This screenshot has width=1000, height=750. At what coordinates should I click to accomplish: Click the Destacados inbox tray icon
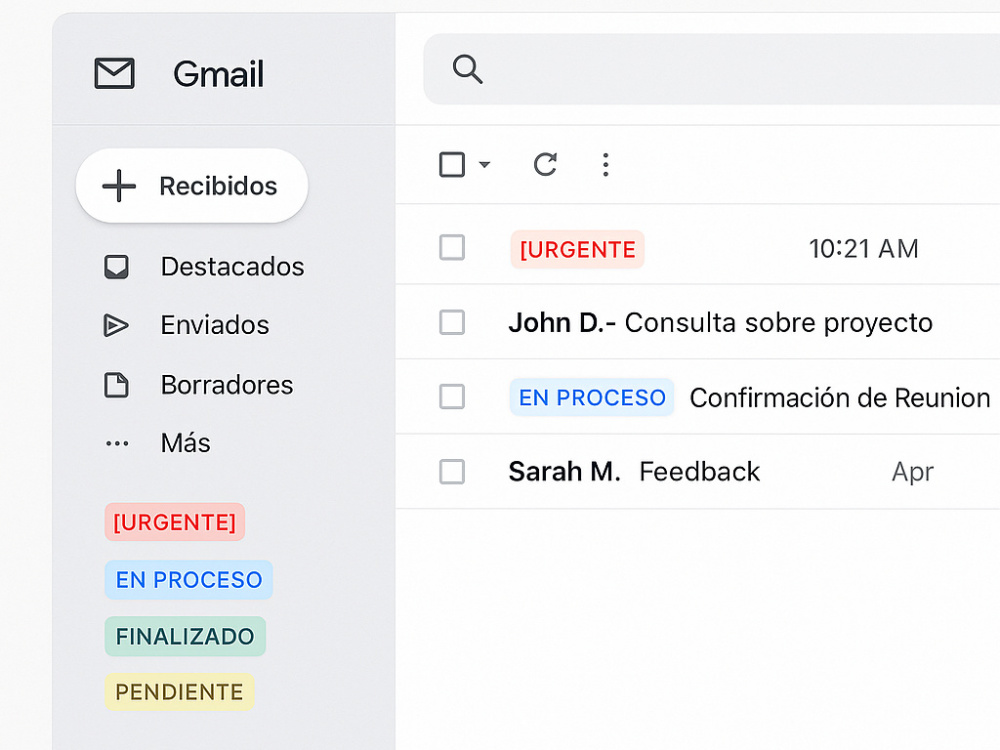coord(116,267)
